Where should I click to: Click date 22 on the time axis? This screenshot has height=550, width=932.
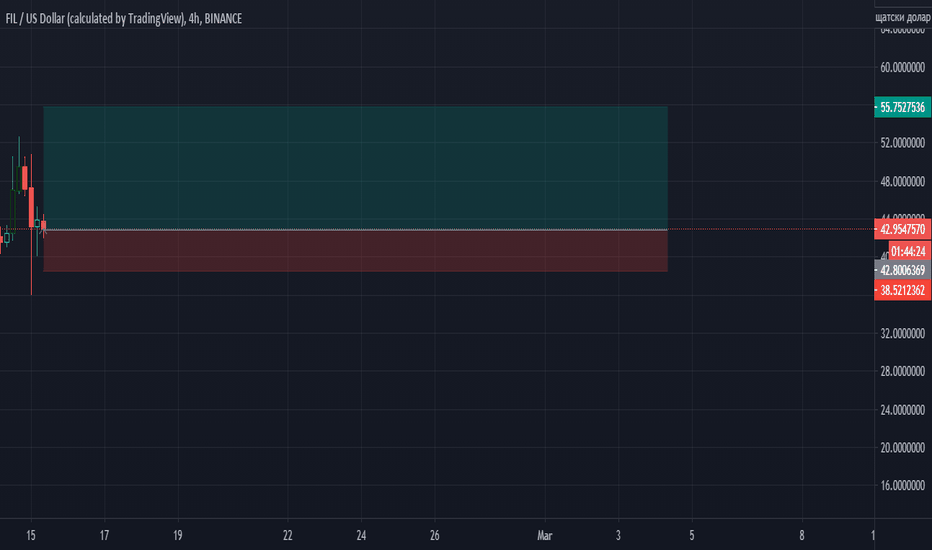(x=288, y=536)
